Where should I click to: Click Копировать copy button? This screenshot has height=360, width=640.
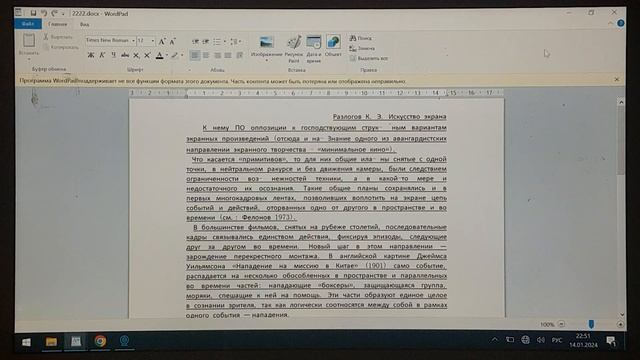60,47
